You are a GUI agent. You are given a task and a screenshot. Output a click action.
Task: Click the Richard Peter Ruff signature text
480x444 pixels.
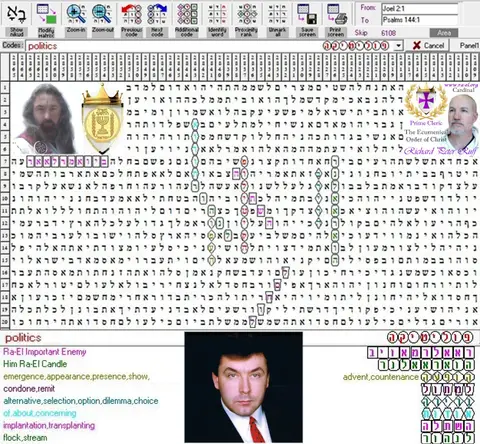coord(440,151)
